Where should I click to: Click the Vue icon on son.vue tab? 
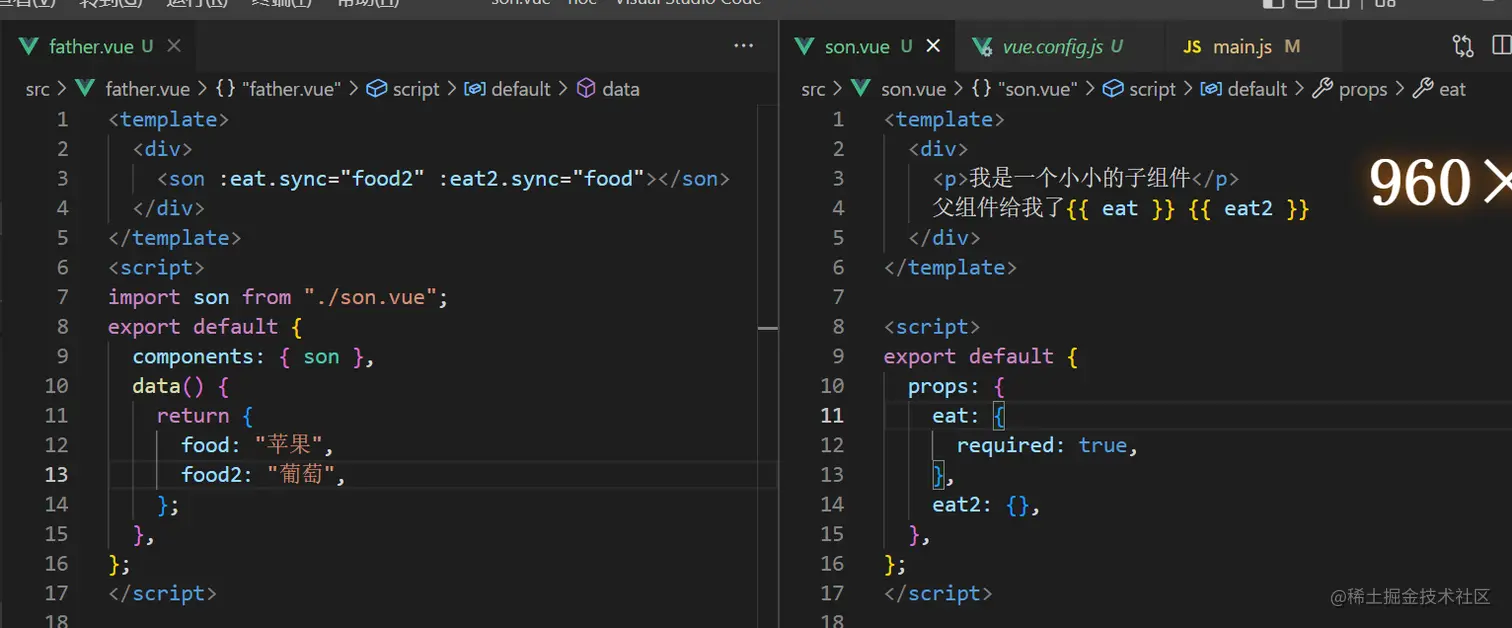[805, 46]
